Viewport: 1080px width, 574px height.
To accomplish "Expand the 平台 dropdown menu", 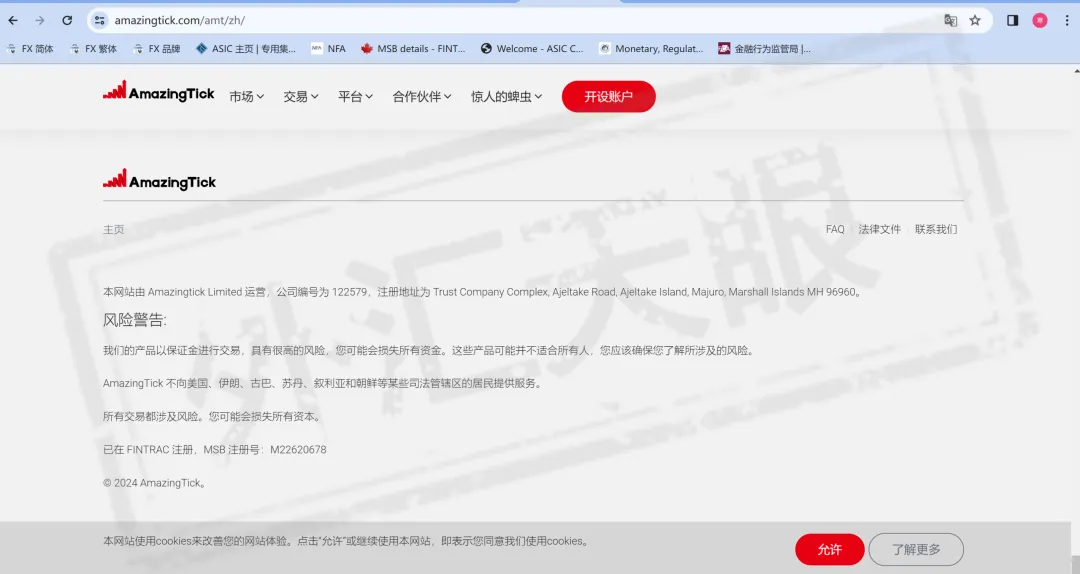I will 355,96.
